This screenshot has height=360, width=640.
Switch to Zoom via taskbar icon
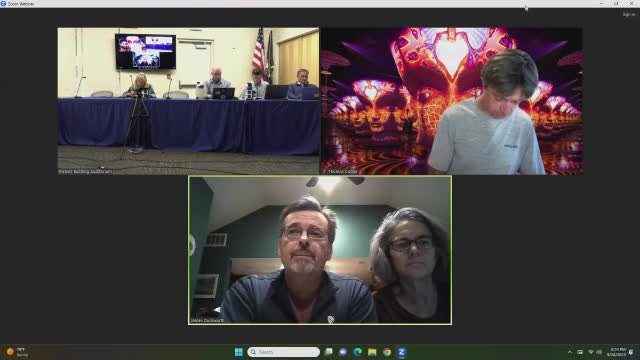tap(402, 352)
